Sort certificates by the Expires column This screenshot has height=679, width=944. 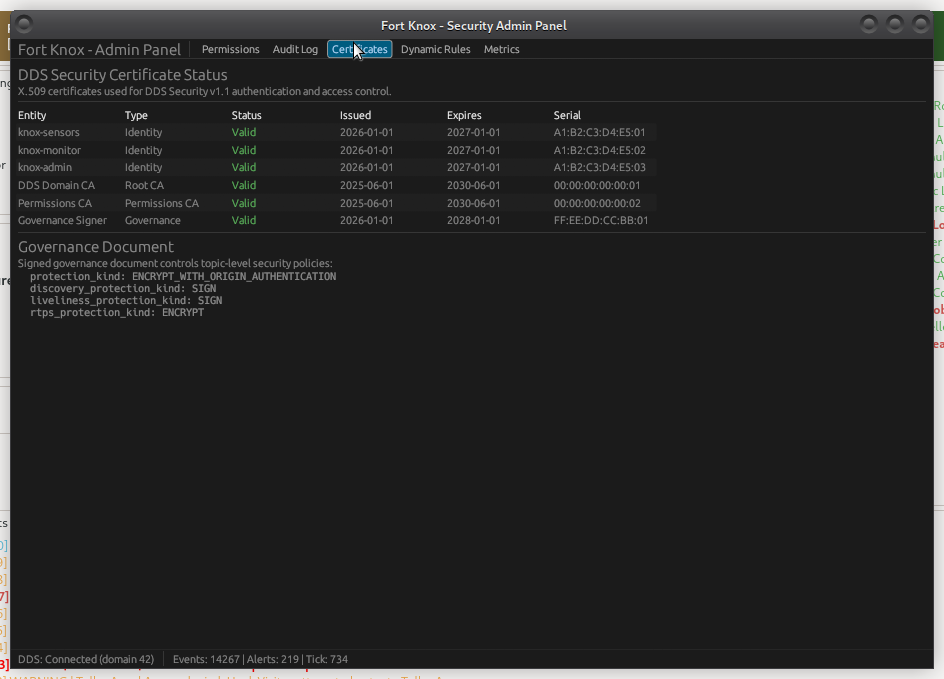tap(464, 115)
